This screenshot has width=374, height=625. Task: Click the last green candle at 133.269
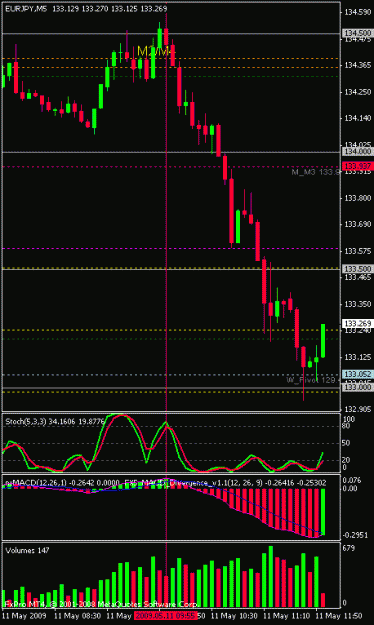pyautogui.click(x=323, y=341)
